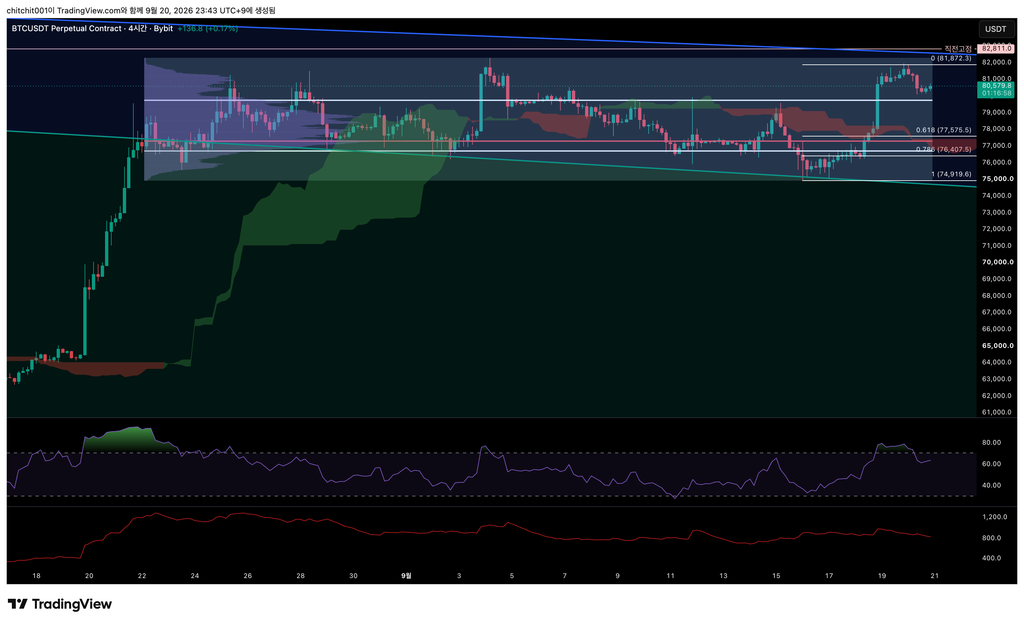Viewport: 1024px width, 624px height.
Task: Click the +136.8 (+0.17%) change text
Action: (208, 29)
